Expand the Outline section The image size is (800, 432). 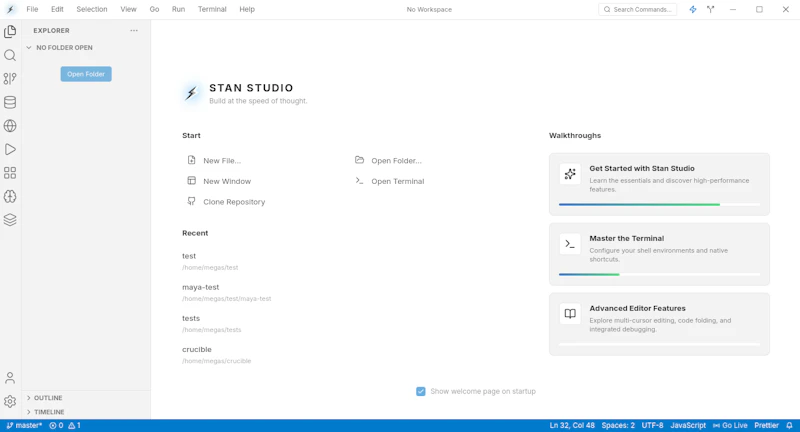point(29,398)
